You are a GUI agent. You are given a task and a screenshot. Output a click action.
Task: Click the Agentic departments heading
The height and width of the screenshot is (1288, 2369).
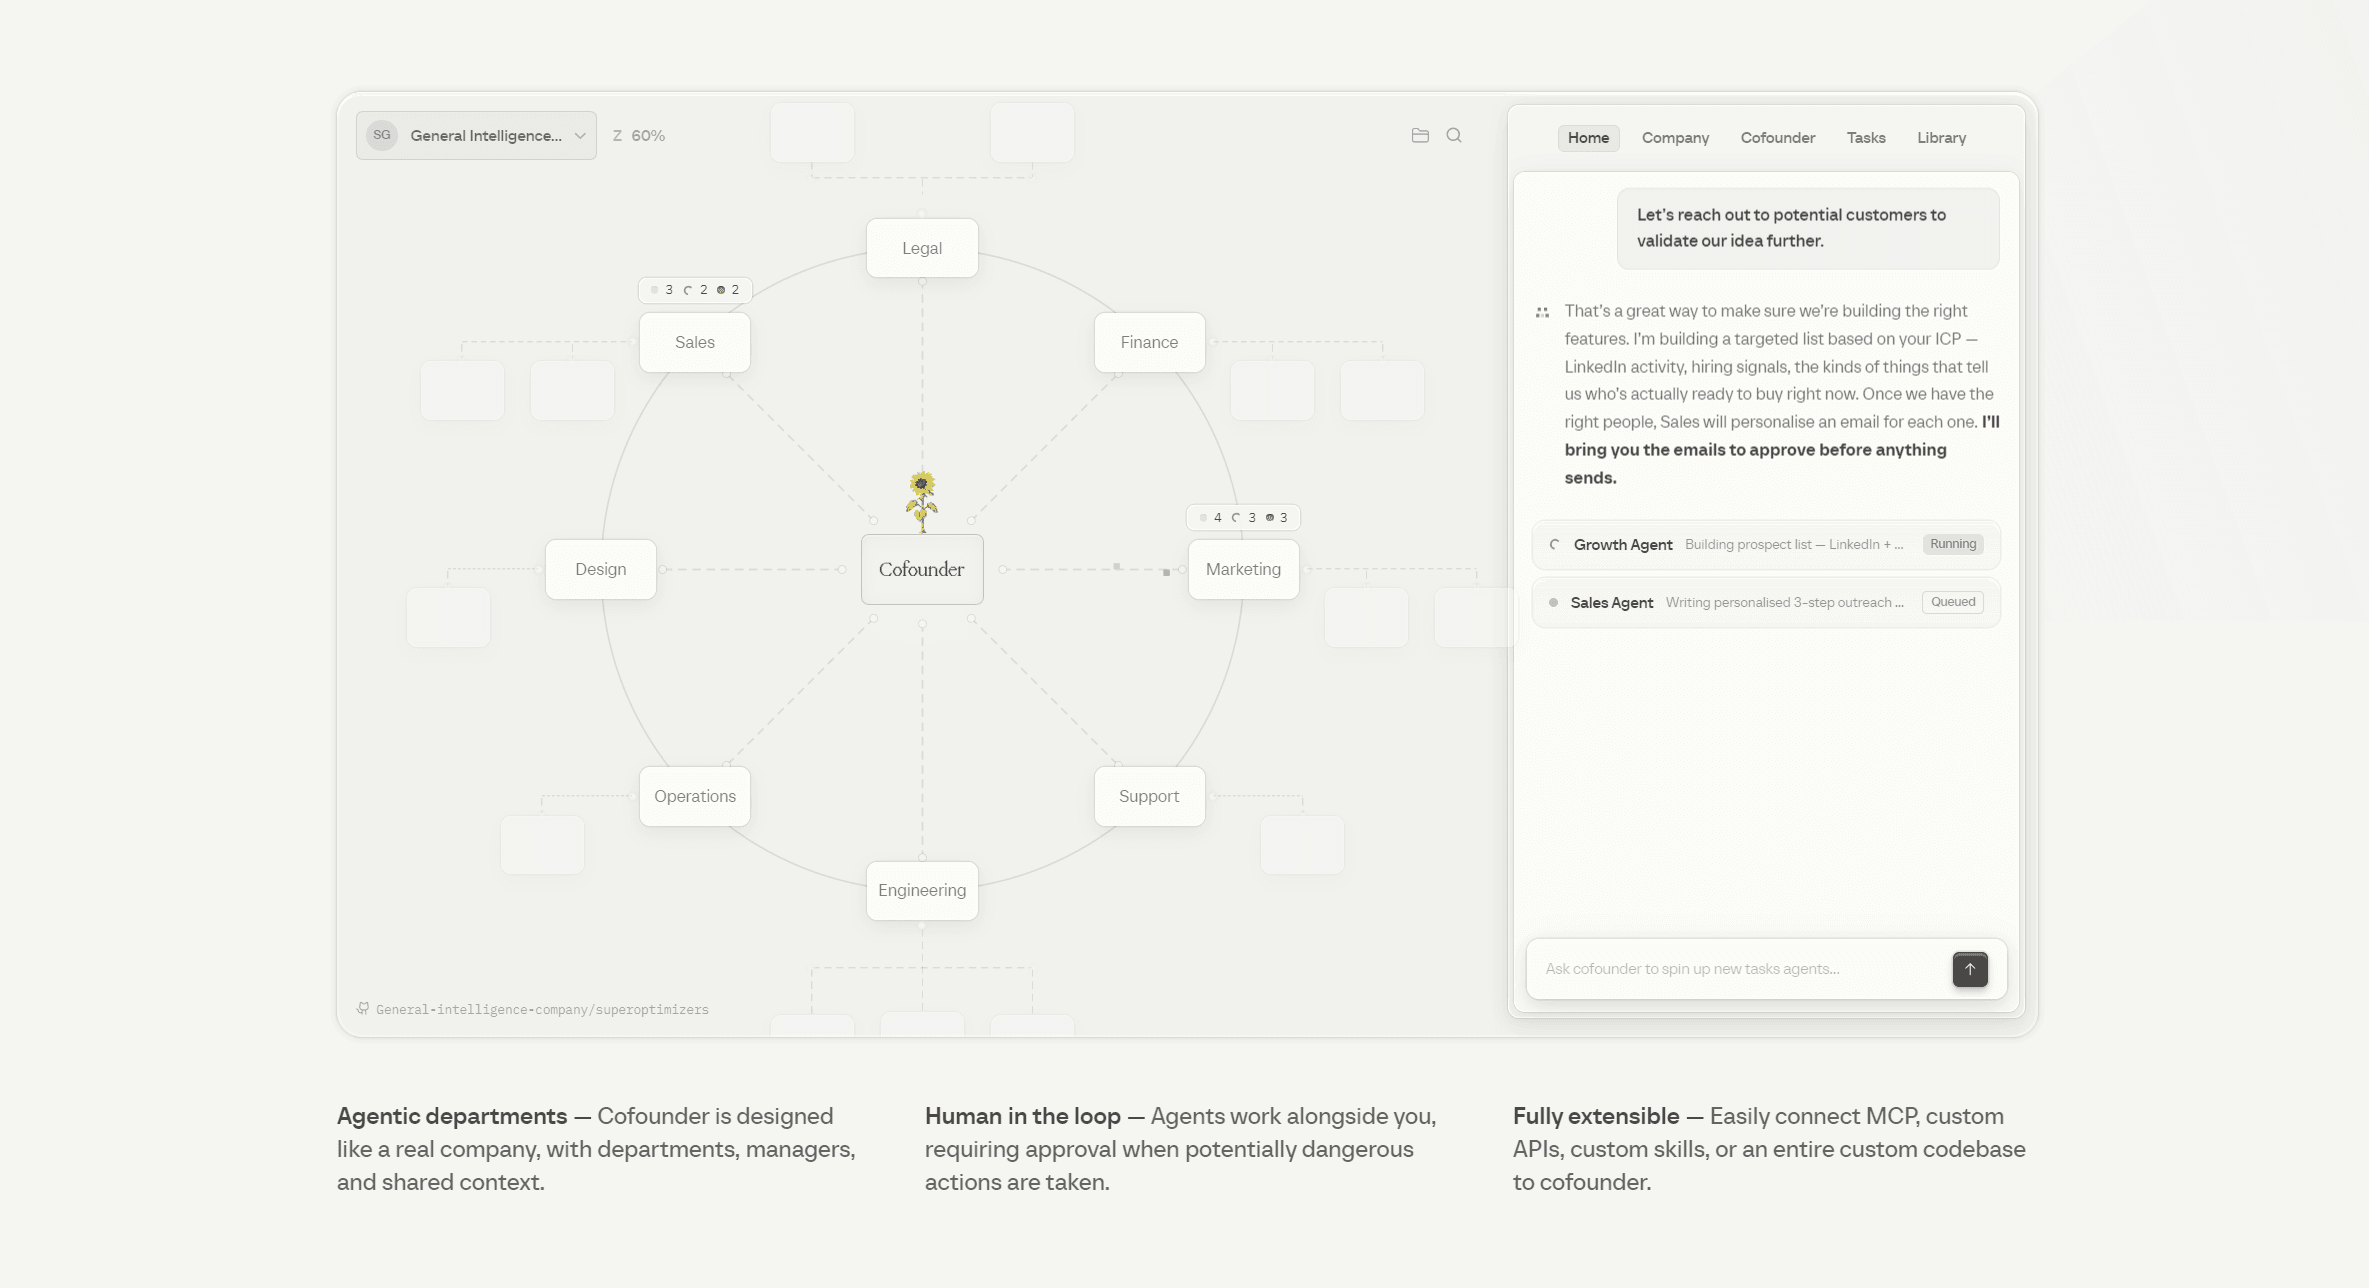click(x=452, y=1116)
